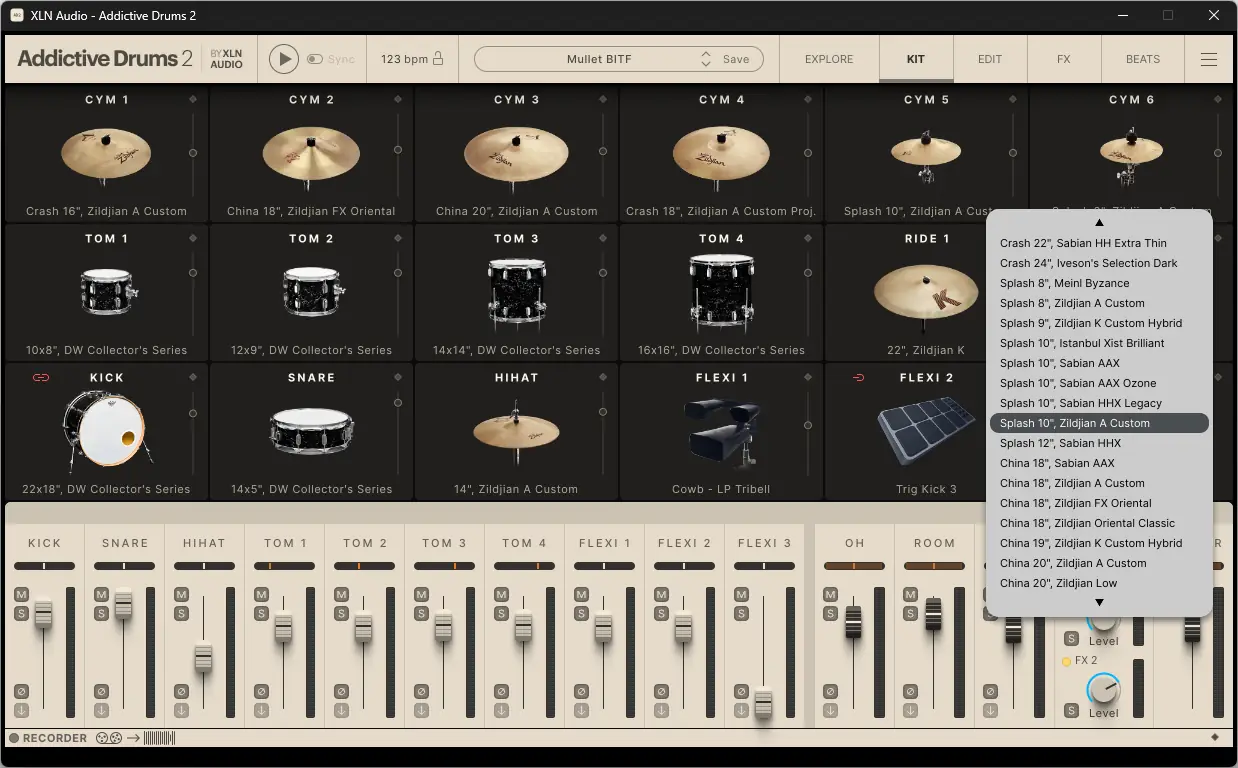The image size is (1238, 768).
Task: Click the recorder waveform drag icon
Action: [x=160, y=738]
